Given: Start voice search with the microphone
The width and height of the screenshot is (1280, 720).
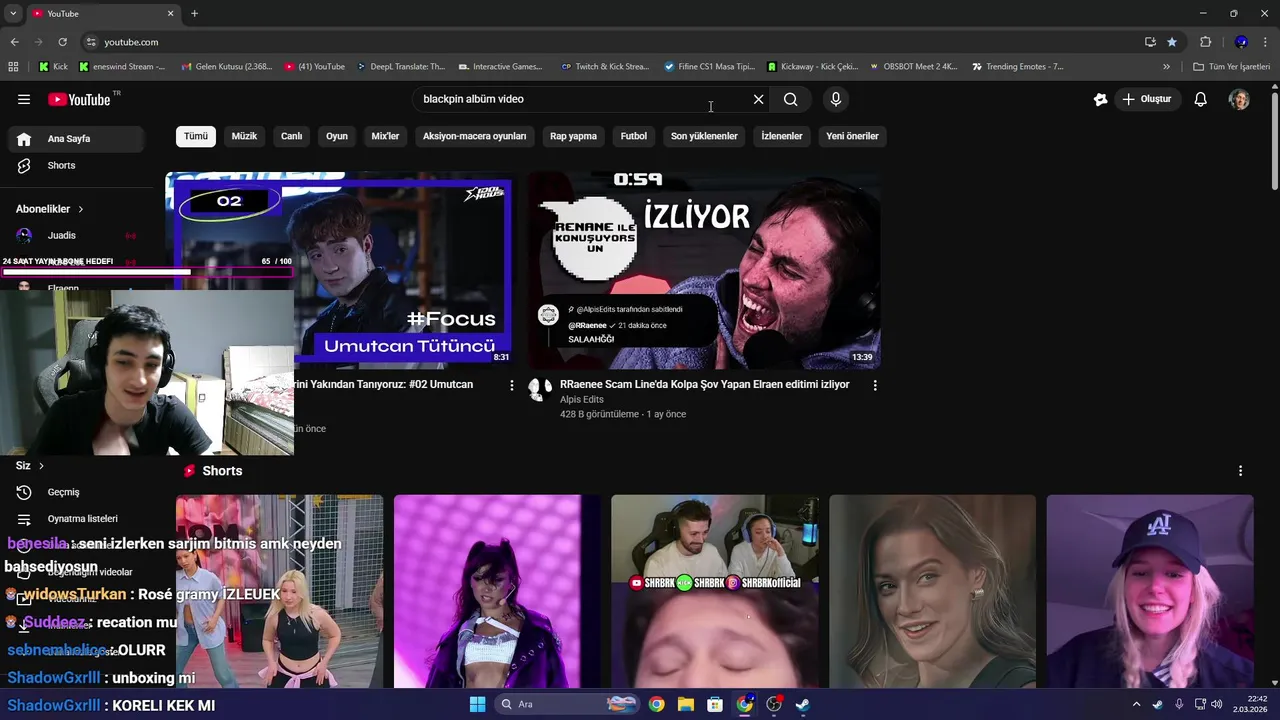Looking at the screenshot, I should point(836,99).
